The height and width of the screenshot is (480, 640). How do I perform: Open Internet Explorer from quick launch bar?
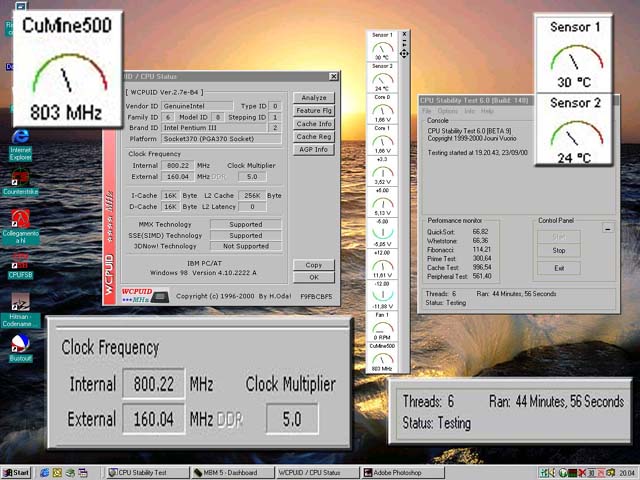[44, 473]
